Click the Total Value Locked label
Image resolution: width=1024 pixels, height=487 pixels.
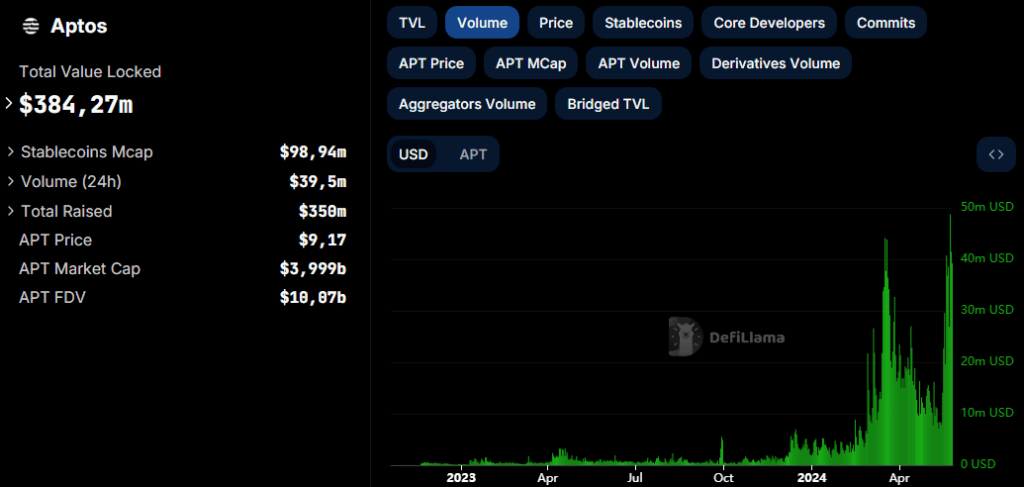(x=90, y=72)
